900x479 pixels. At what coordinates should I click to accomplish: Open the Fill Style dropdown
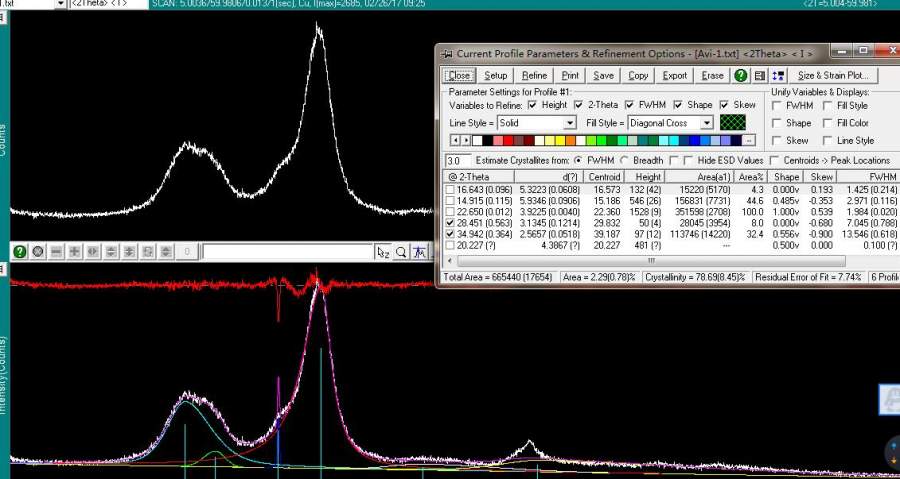pos(706,123)
